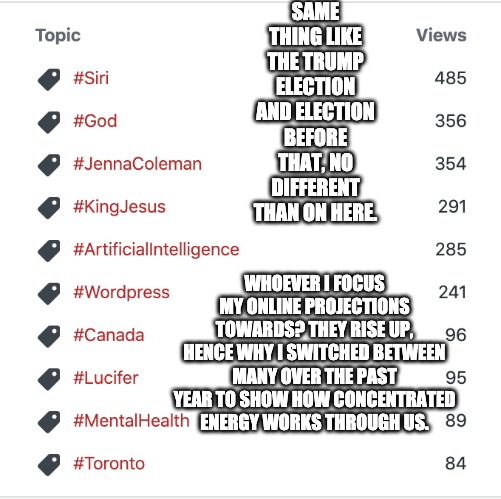Click the tag icon next to #KingJesus
Viewport: 501px width, 499px height.
(x=49, y=208)
